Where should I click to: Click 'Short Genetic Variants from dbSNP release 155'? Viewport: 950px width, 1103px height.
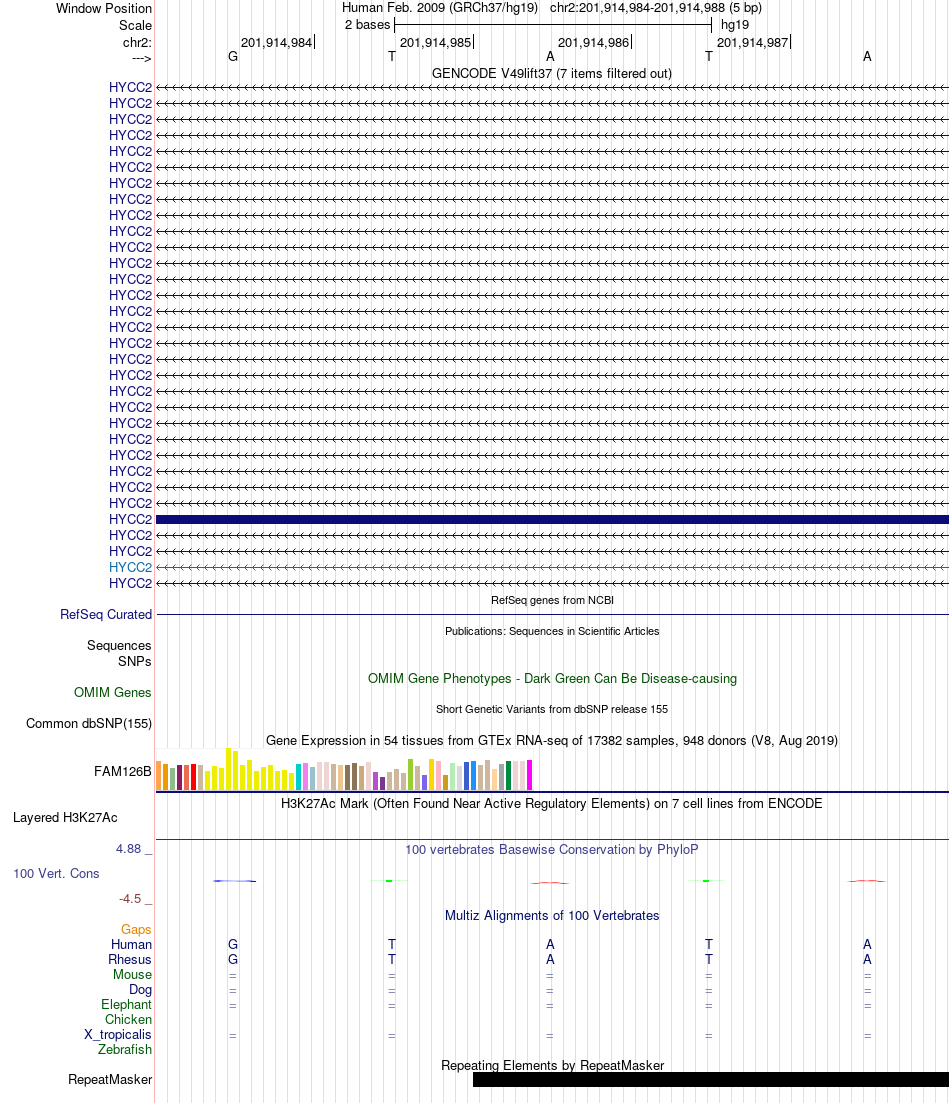552,709
